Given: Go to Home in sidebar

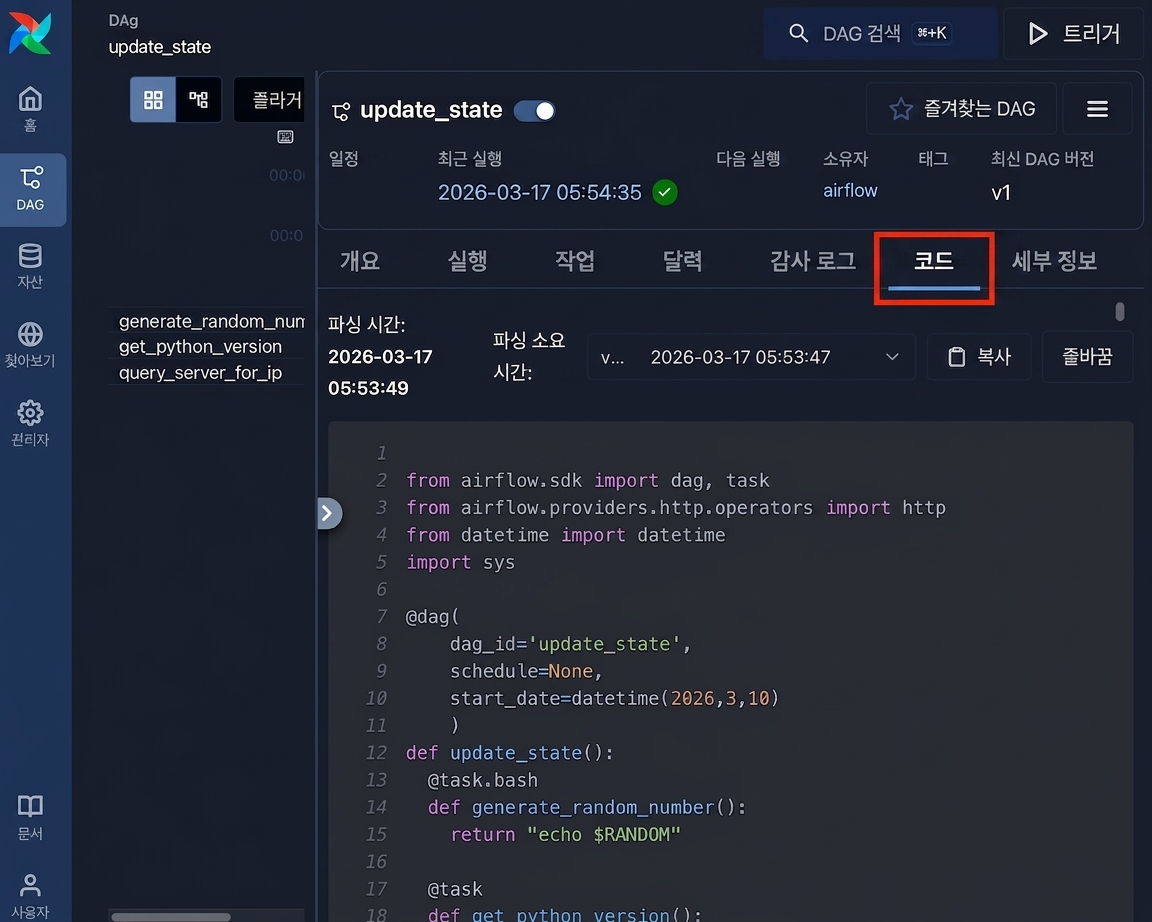Looking at the screenshot, I should (30, 109).
